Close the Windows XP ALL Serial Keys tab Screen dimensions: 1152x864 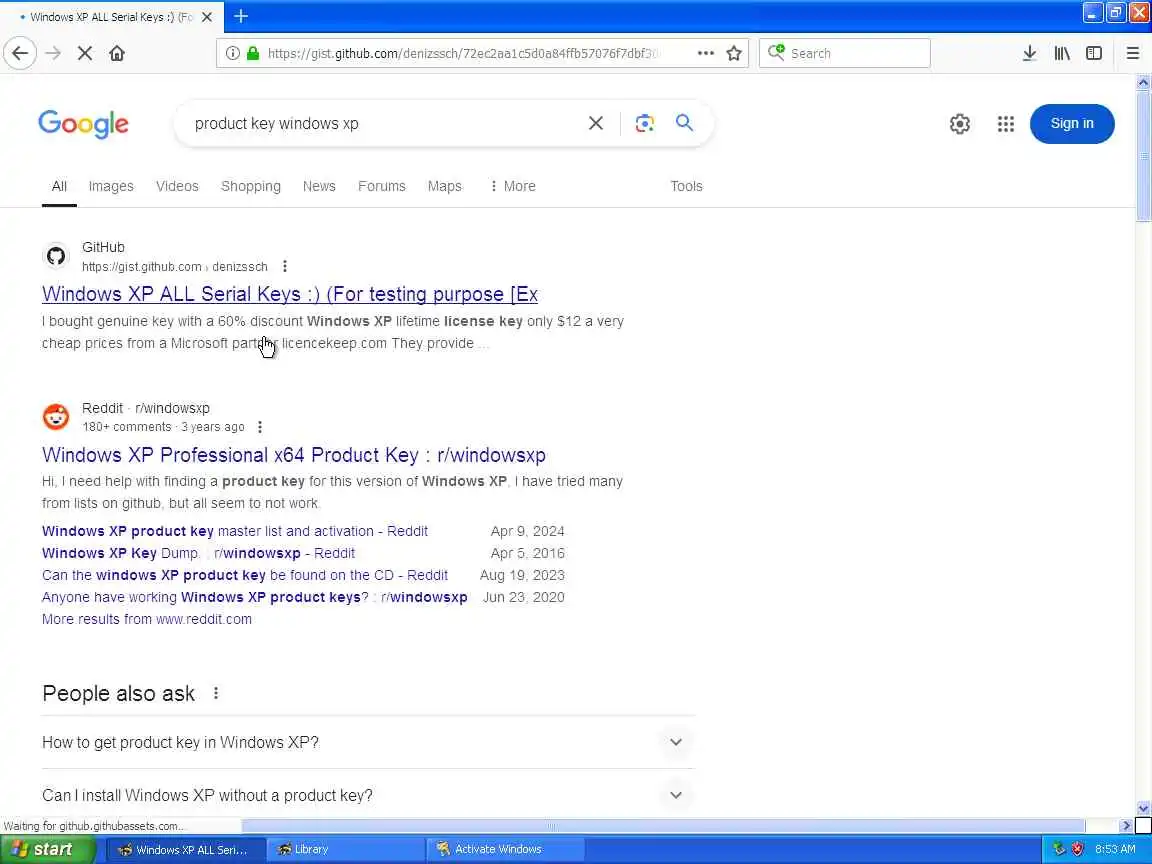click(207, 16)
